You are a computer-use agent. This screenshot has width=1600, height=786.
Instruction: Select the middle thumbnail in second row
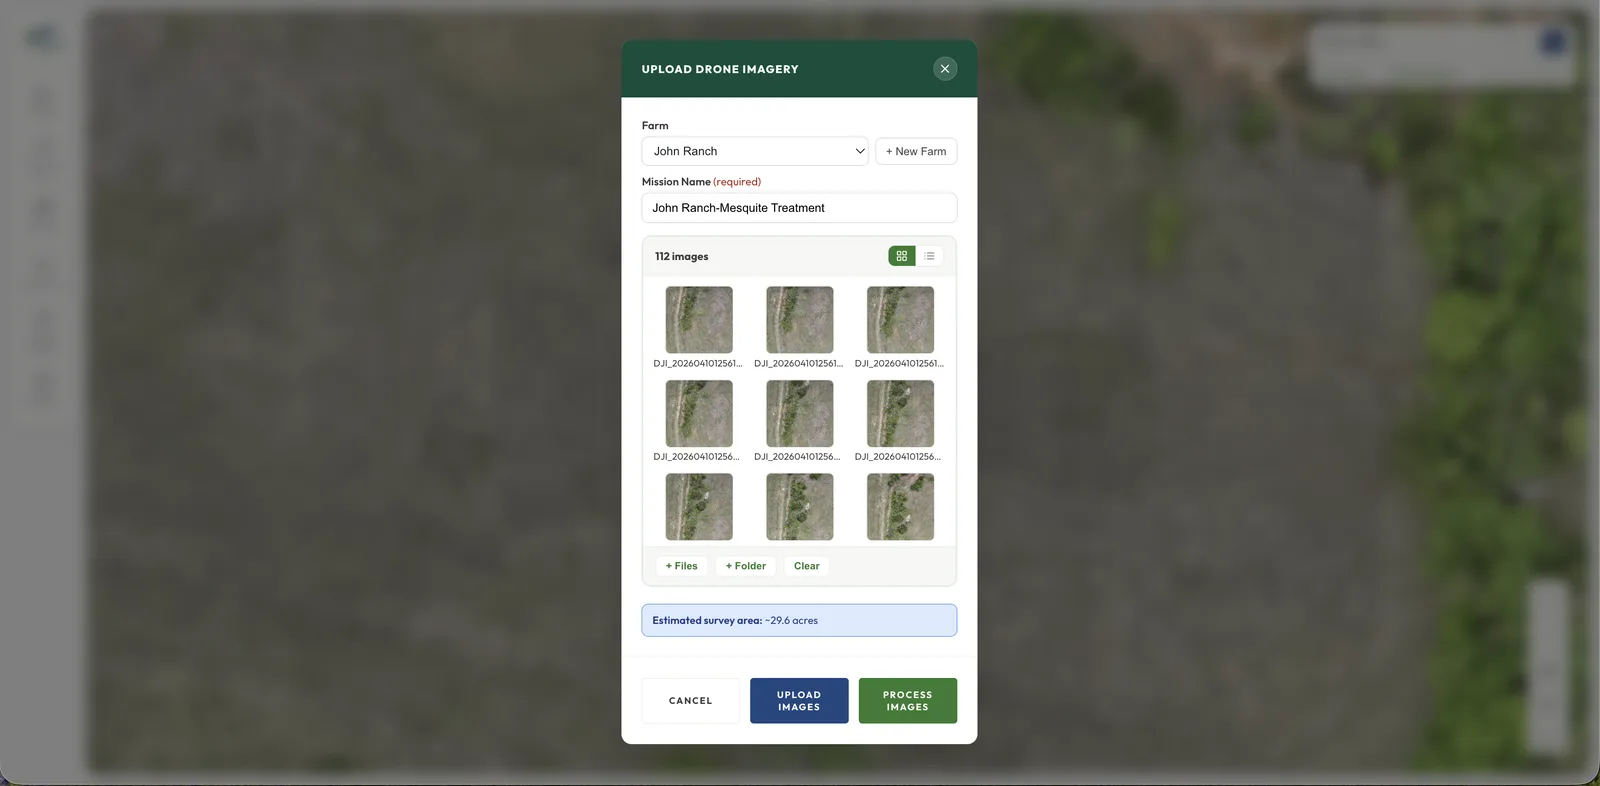tap(800, 413)
